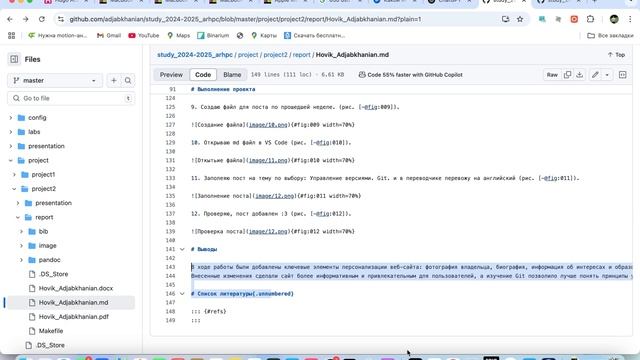Image resolution: width=640 pixels, height=360 pixels.
Task: Copy raw file contents icon
Action: tap(567, 75)
